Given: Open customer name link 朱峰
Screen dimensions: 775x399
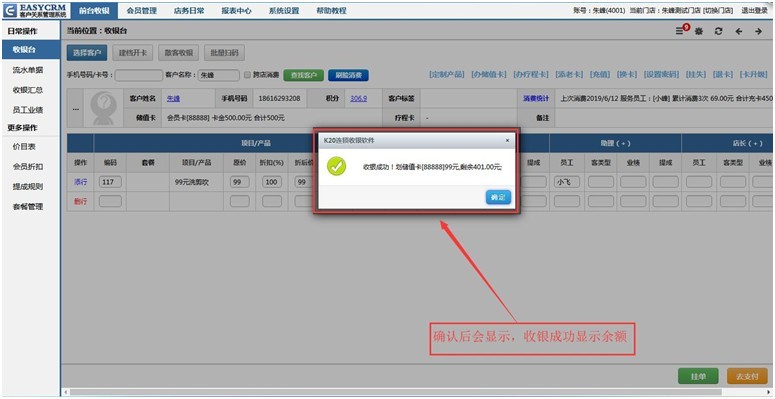Looking at the screenshot, I should 173,98.
